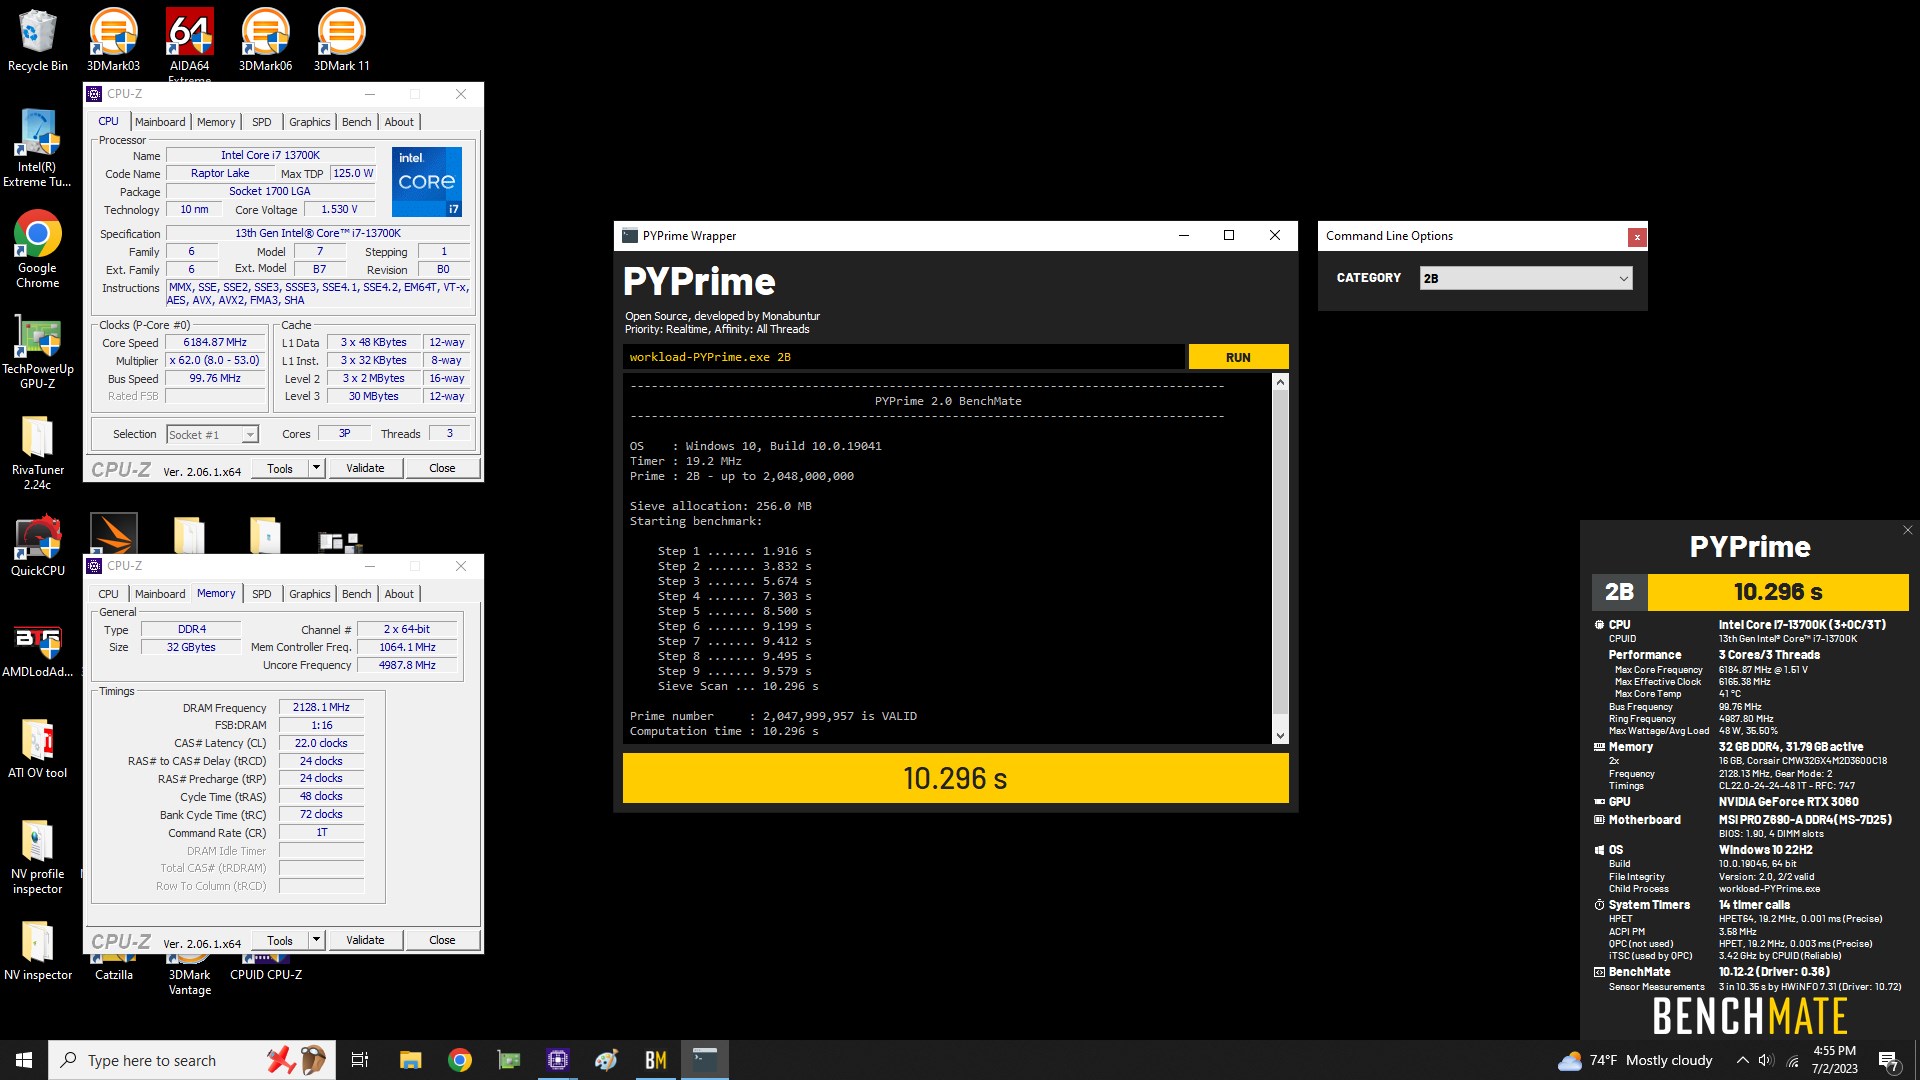Viewport: 1920px width, 1080px height.
Task: Open Bench tab in top CPU-Z window
Action: [357, 122]
